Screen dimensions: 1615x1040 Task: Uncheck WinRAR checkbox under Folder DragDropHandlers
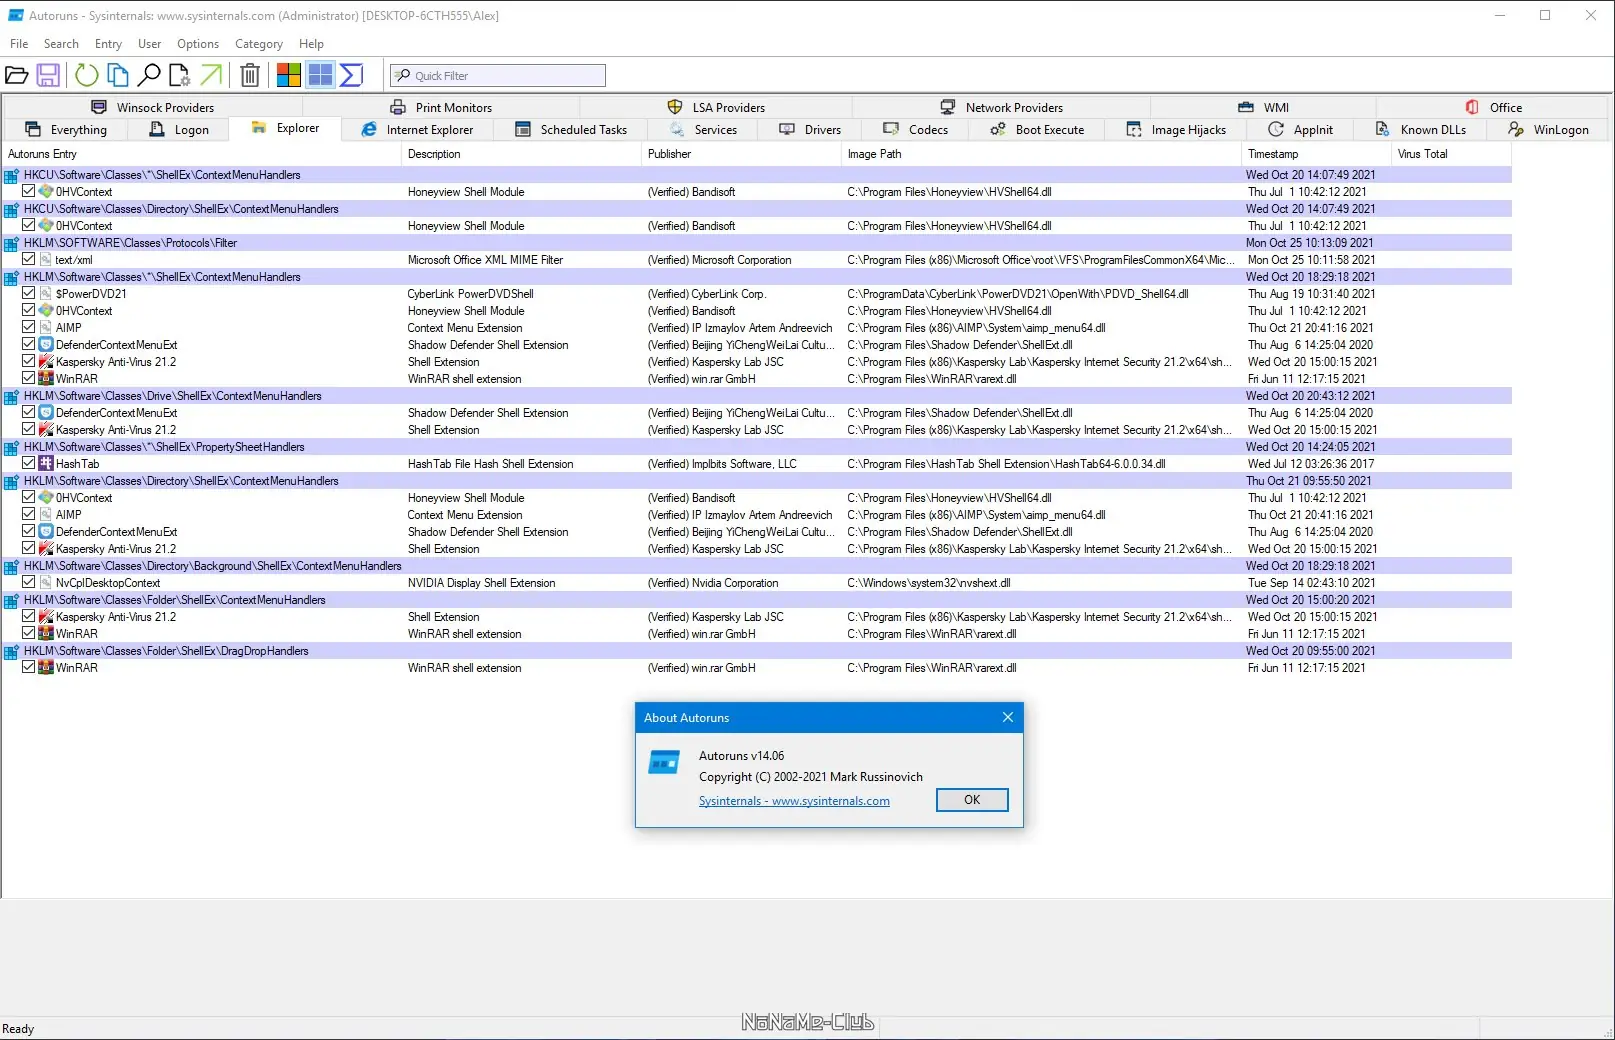(x=29, y=668)
